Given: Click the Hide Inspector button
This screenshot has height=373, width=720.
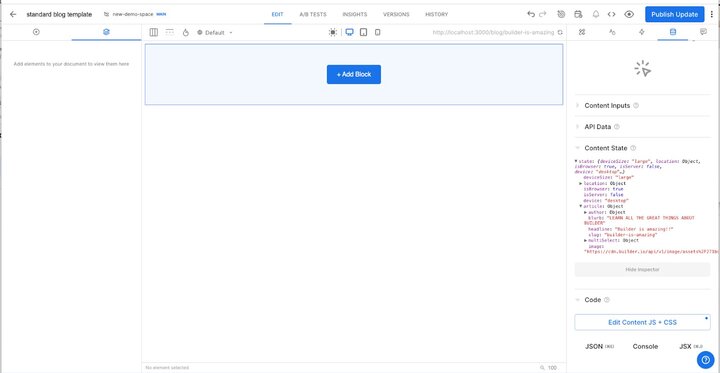Looking at the screenshot, I should click(x=642, y=270).
